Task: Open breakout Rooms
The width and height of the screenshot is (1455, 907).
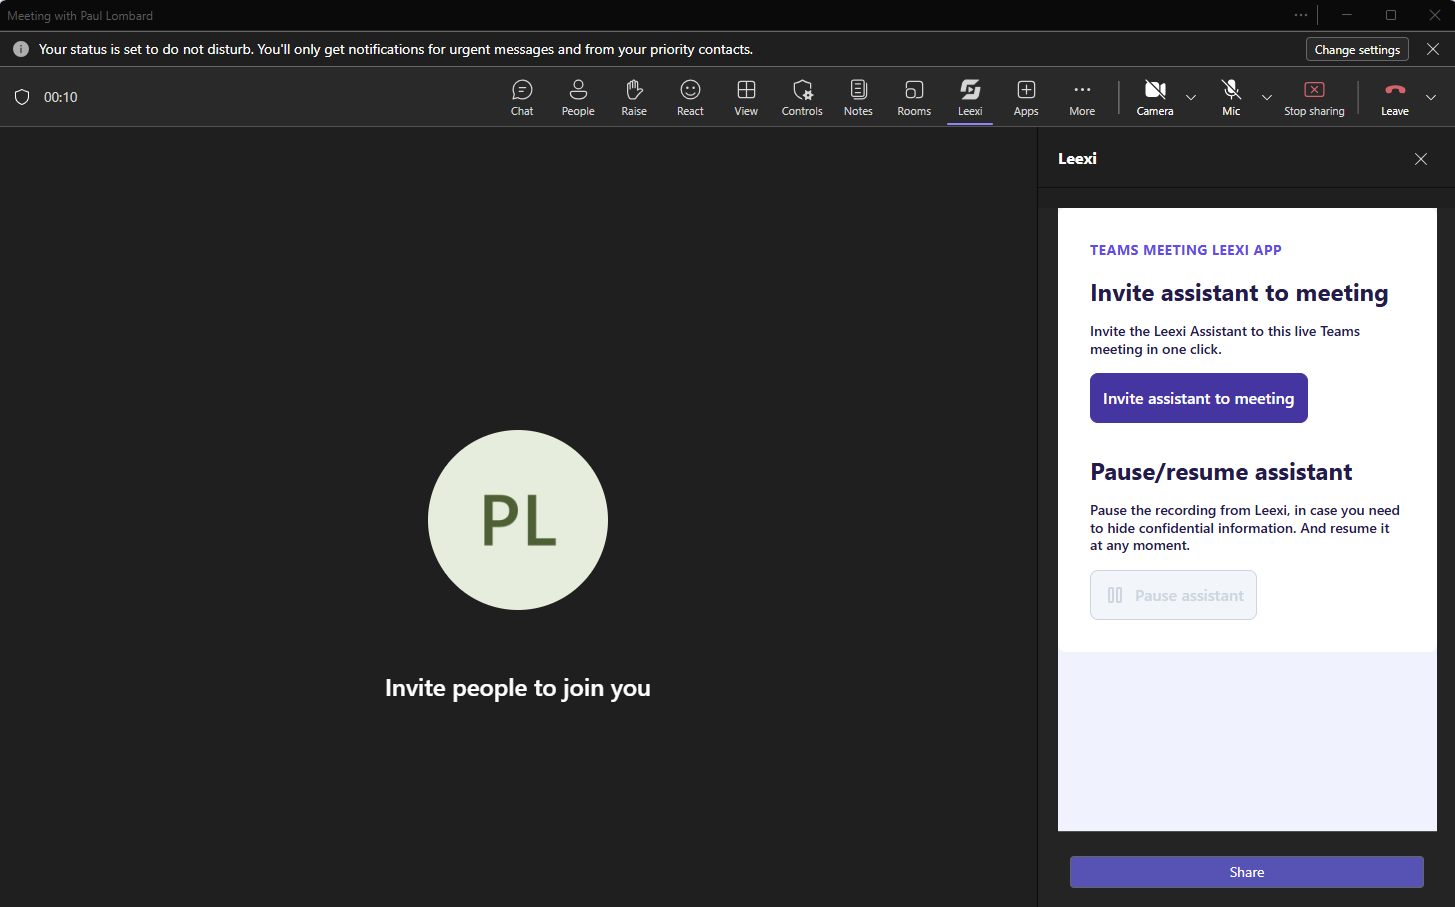Action: coord(914,97)
